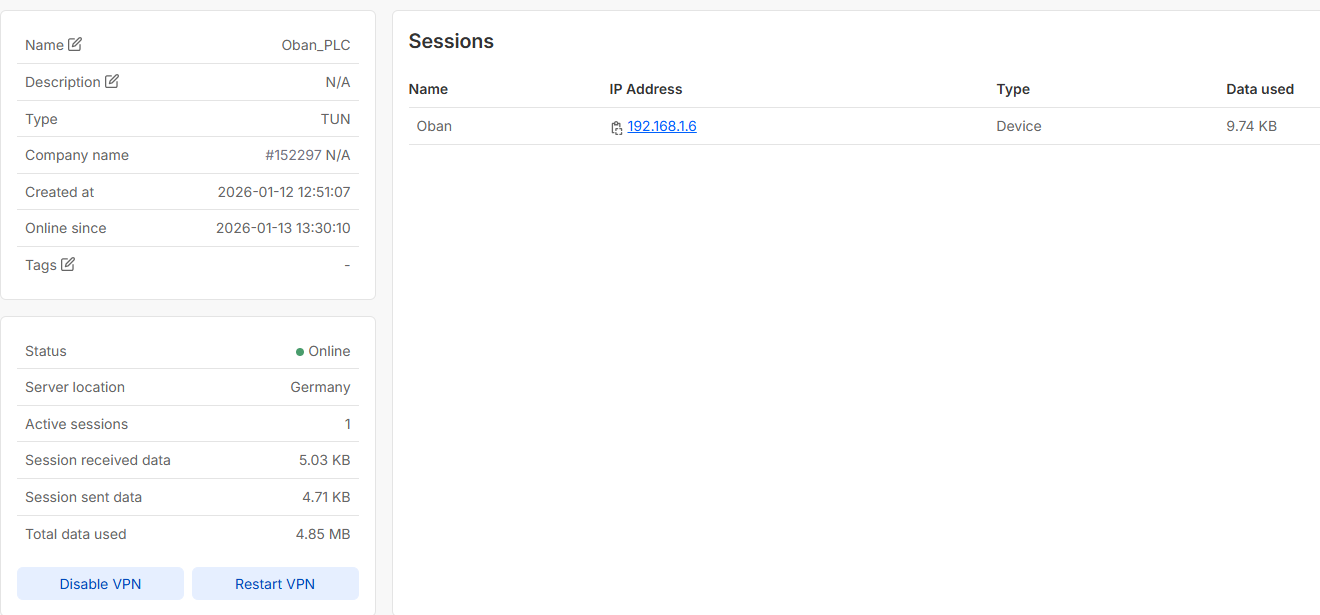Sort sessions by the Name column header
Image resolution: width=1320 pixels, height=615 pixels.
(428, 89)
